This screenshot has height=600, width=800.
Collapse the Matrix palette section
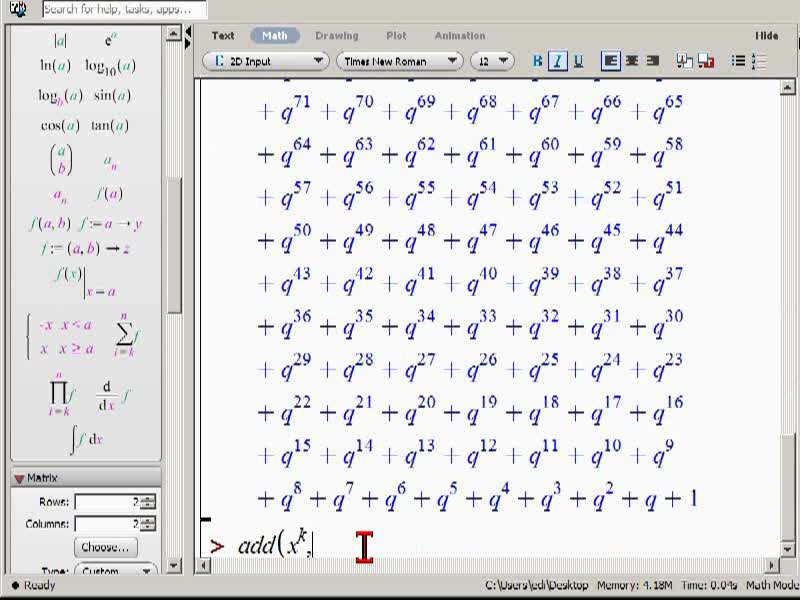point(19,479)
